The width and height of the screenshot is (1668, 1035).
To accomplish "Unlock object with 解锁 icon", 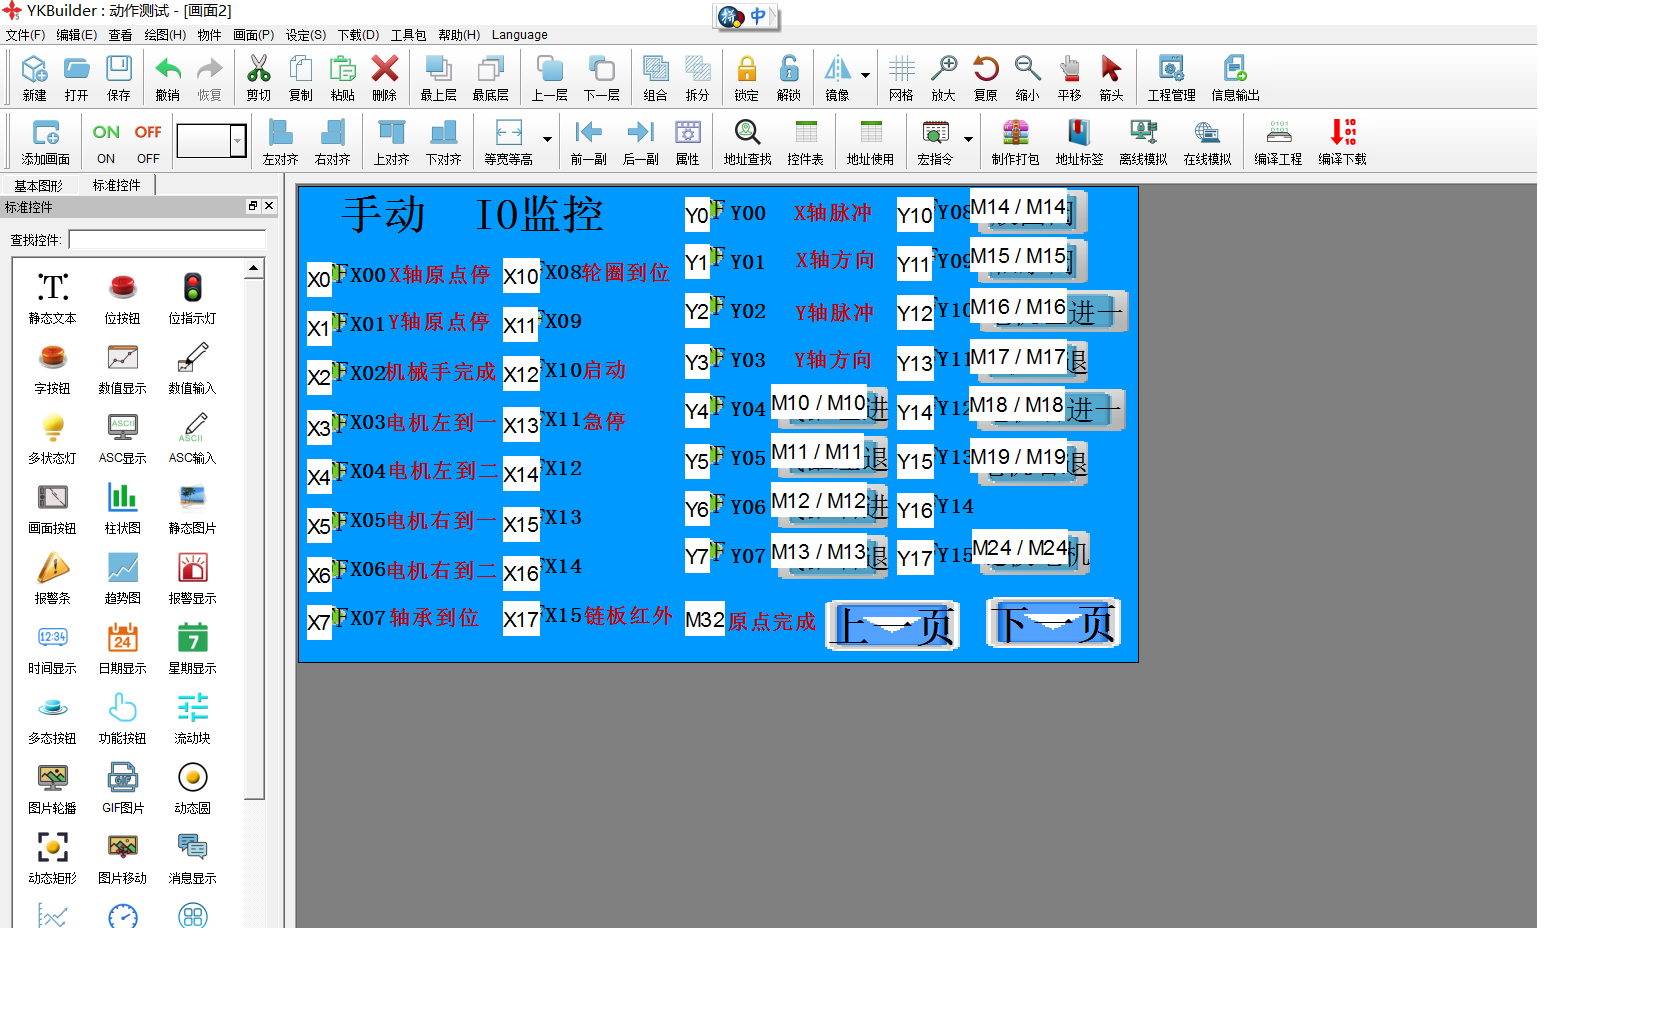I will (x=788, y=77).
